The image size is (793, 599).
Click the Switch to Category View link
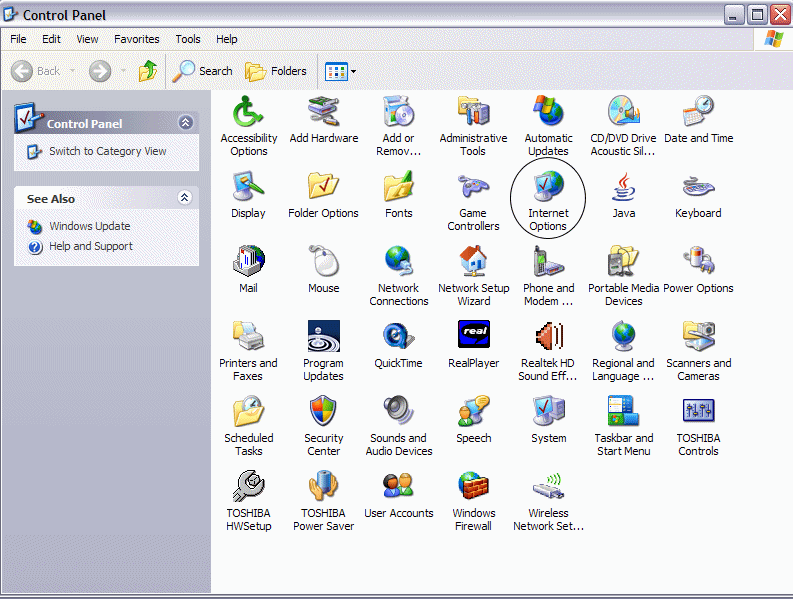(x=107, y=151)
